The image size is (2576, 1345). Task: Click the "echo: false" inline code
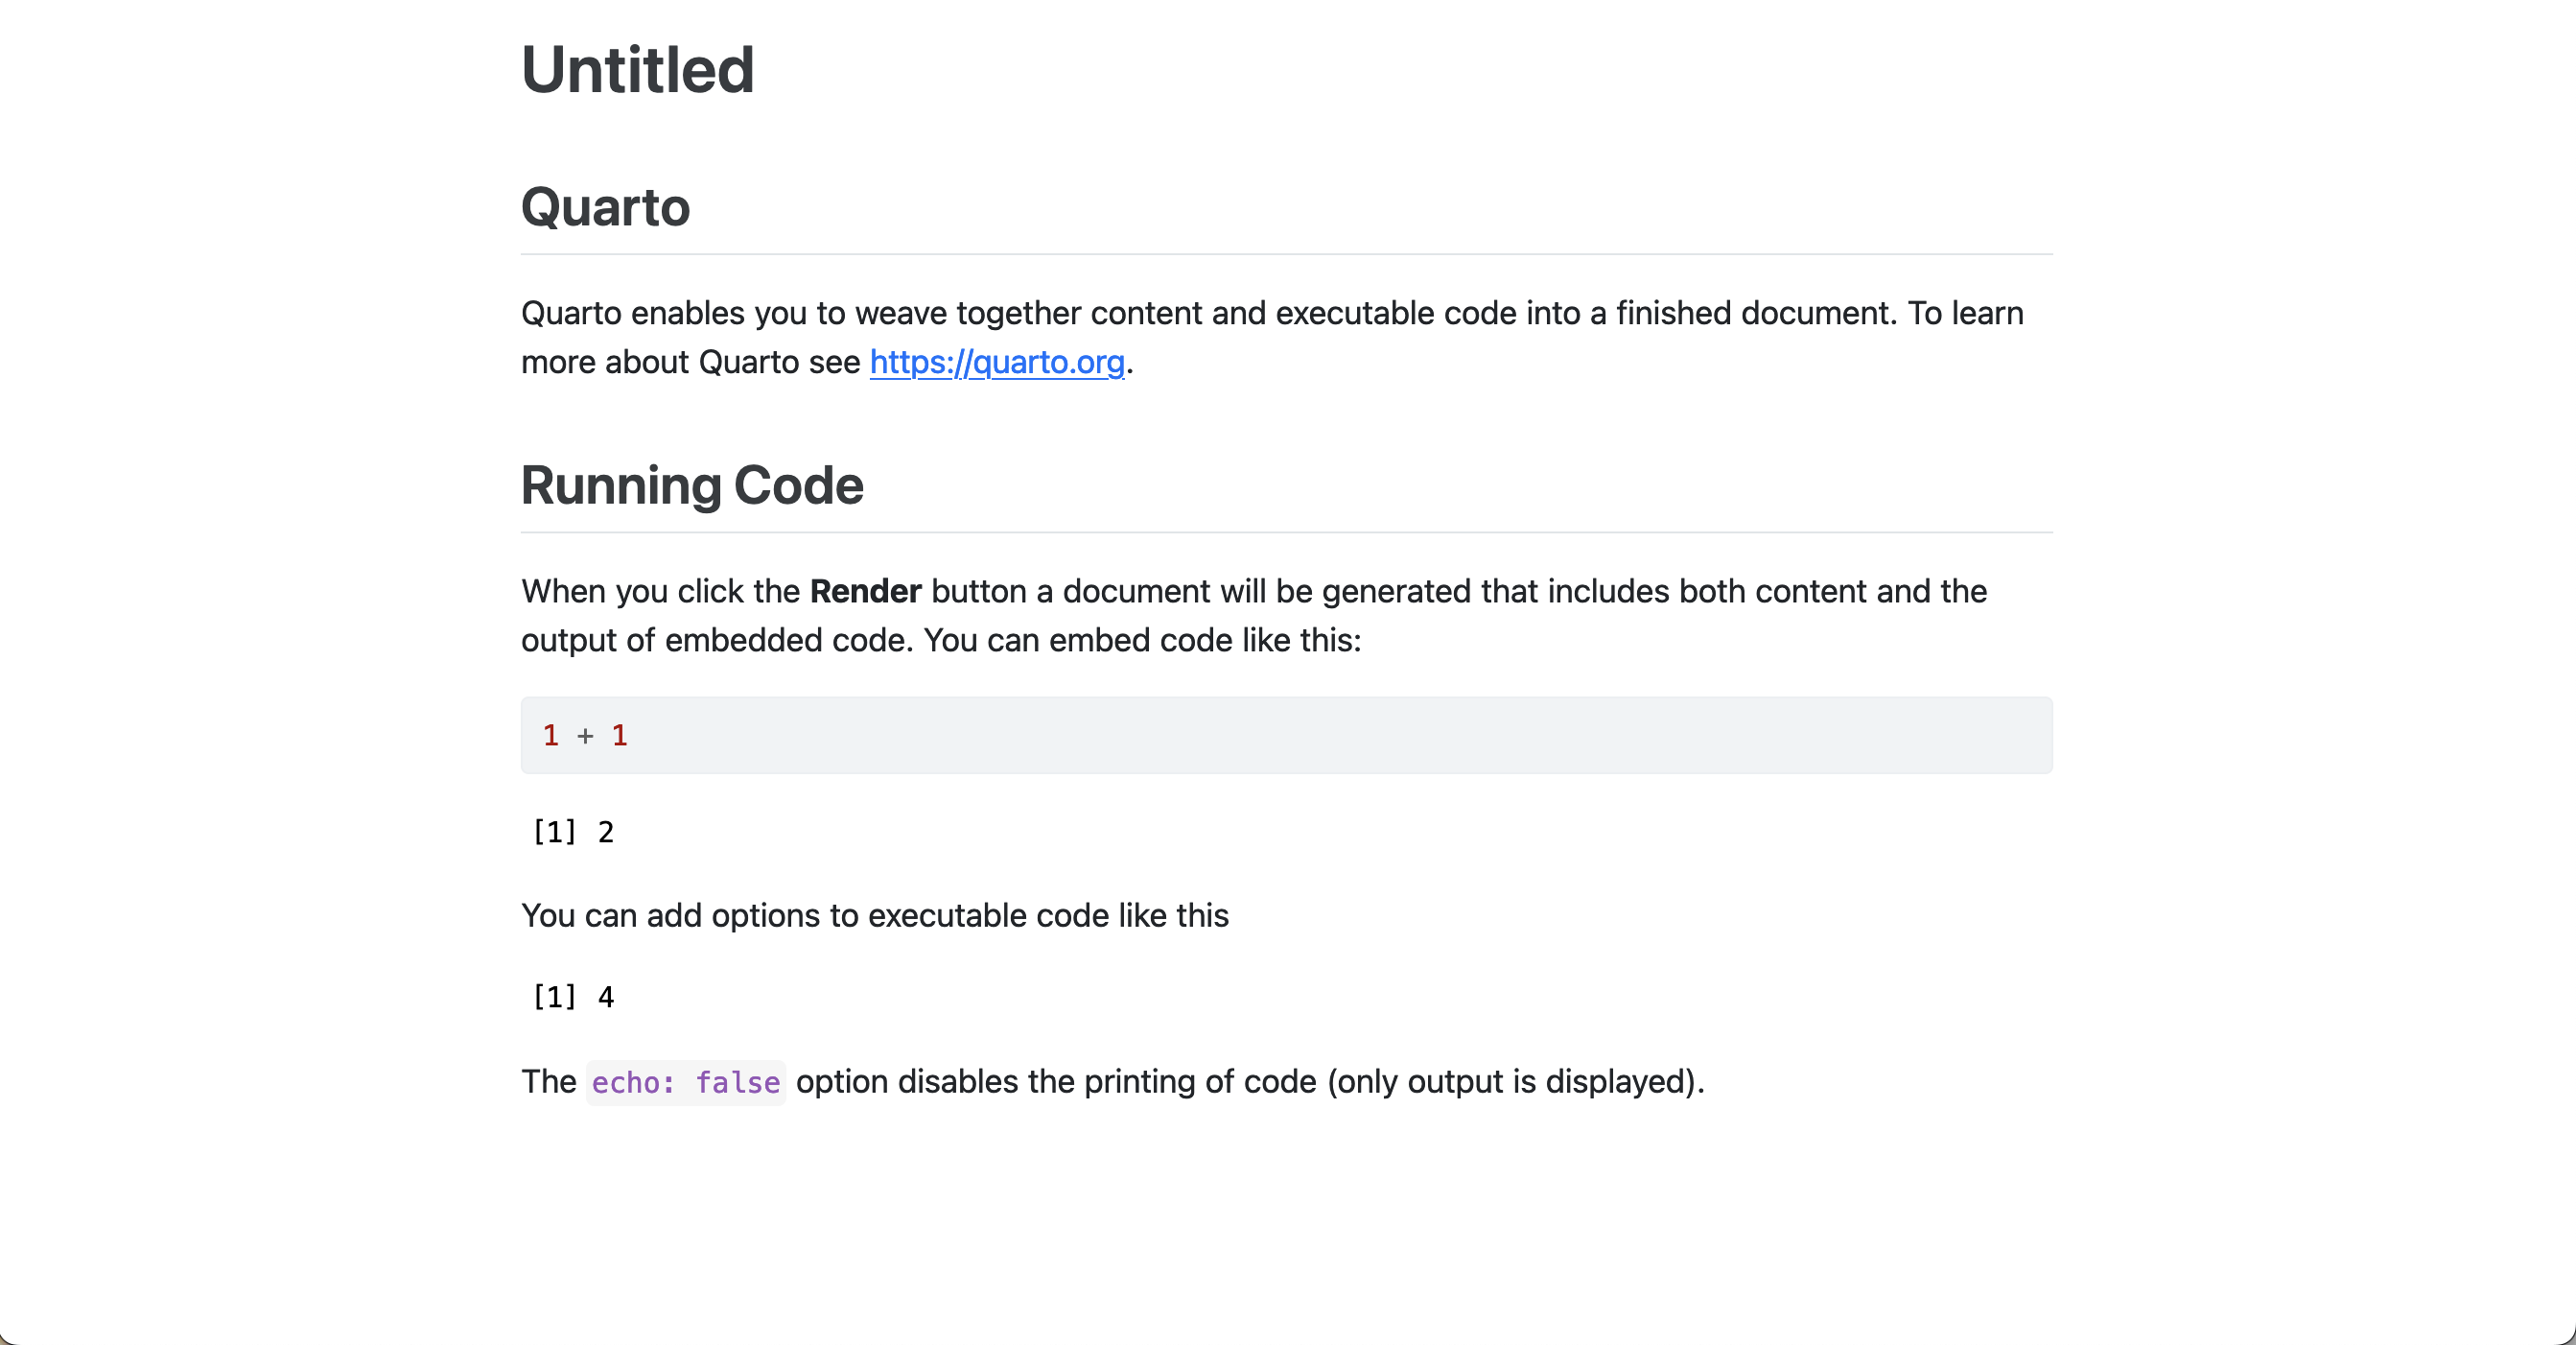pyautogui.click(x=685, y=1083)
